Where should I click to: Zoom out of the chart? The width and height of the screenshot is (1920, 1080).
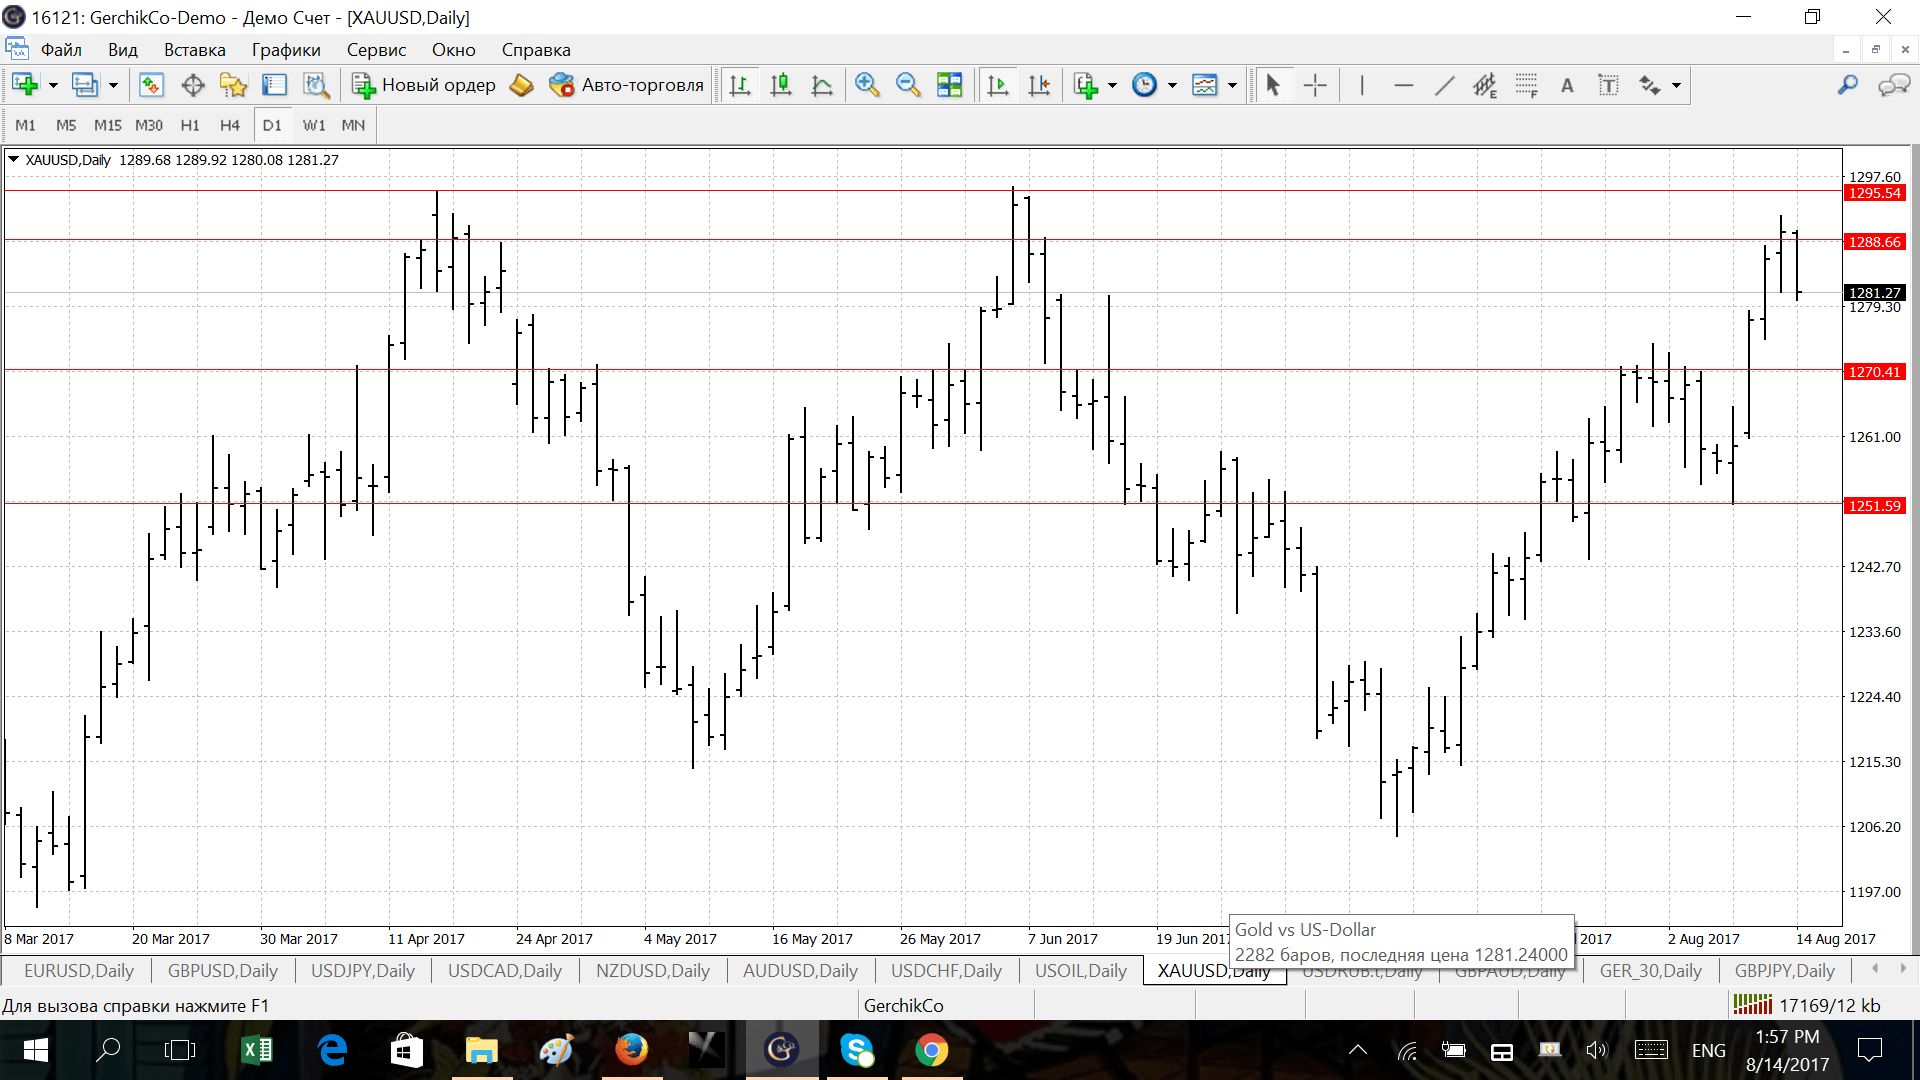(x=907, y=85)
